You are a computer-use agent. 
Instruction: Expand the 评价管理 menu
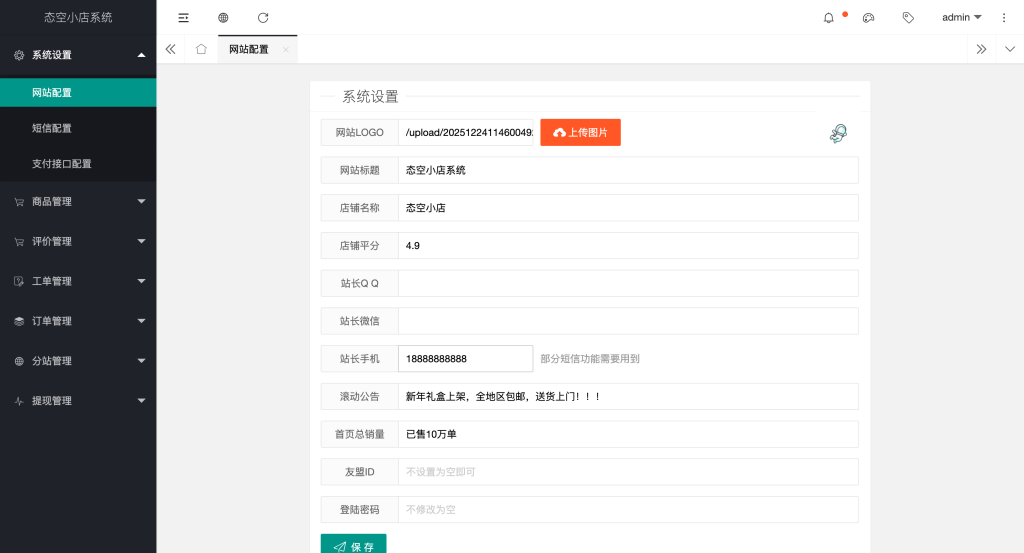coord(78,242)
